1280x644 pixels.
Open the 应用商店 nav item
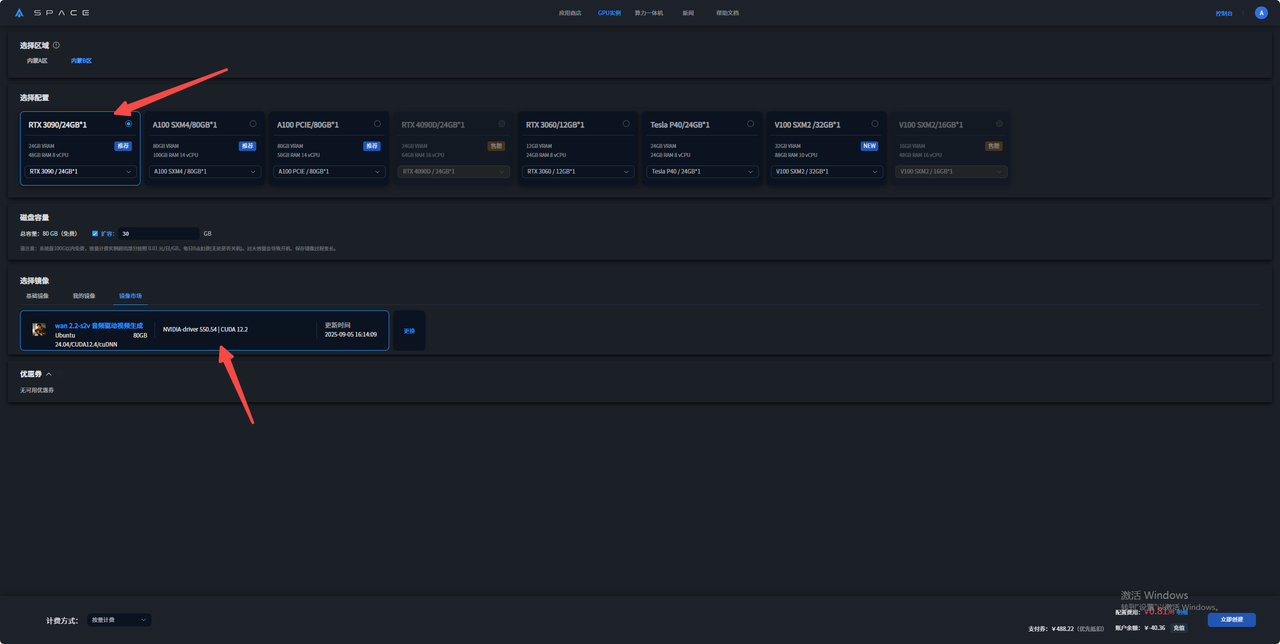click(x=570, y=13)
